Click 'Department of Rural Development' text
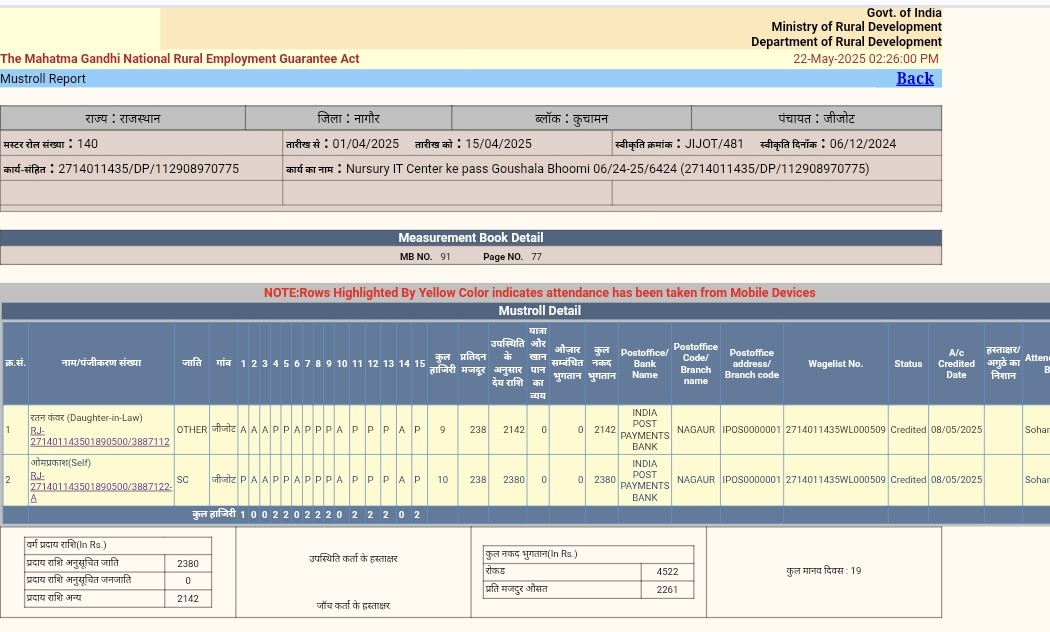 point(846,42)
